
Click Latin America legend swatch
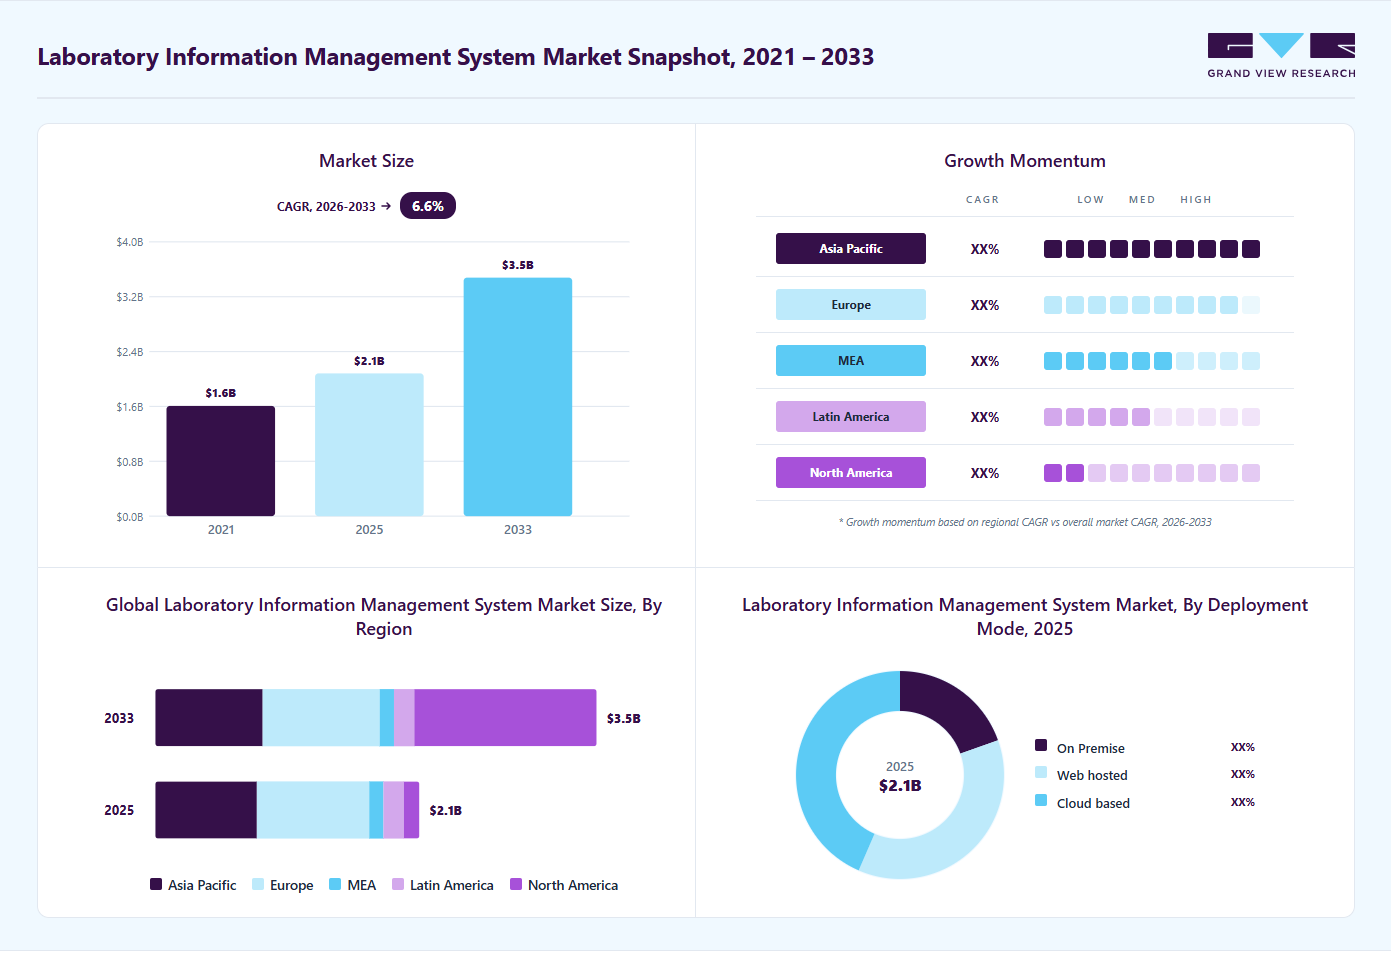398,884
